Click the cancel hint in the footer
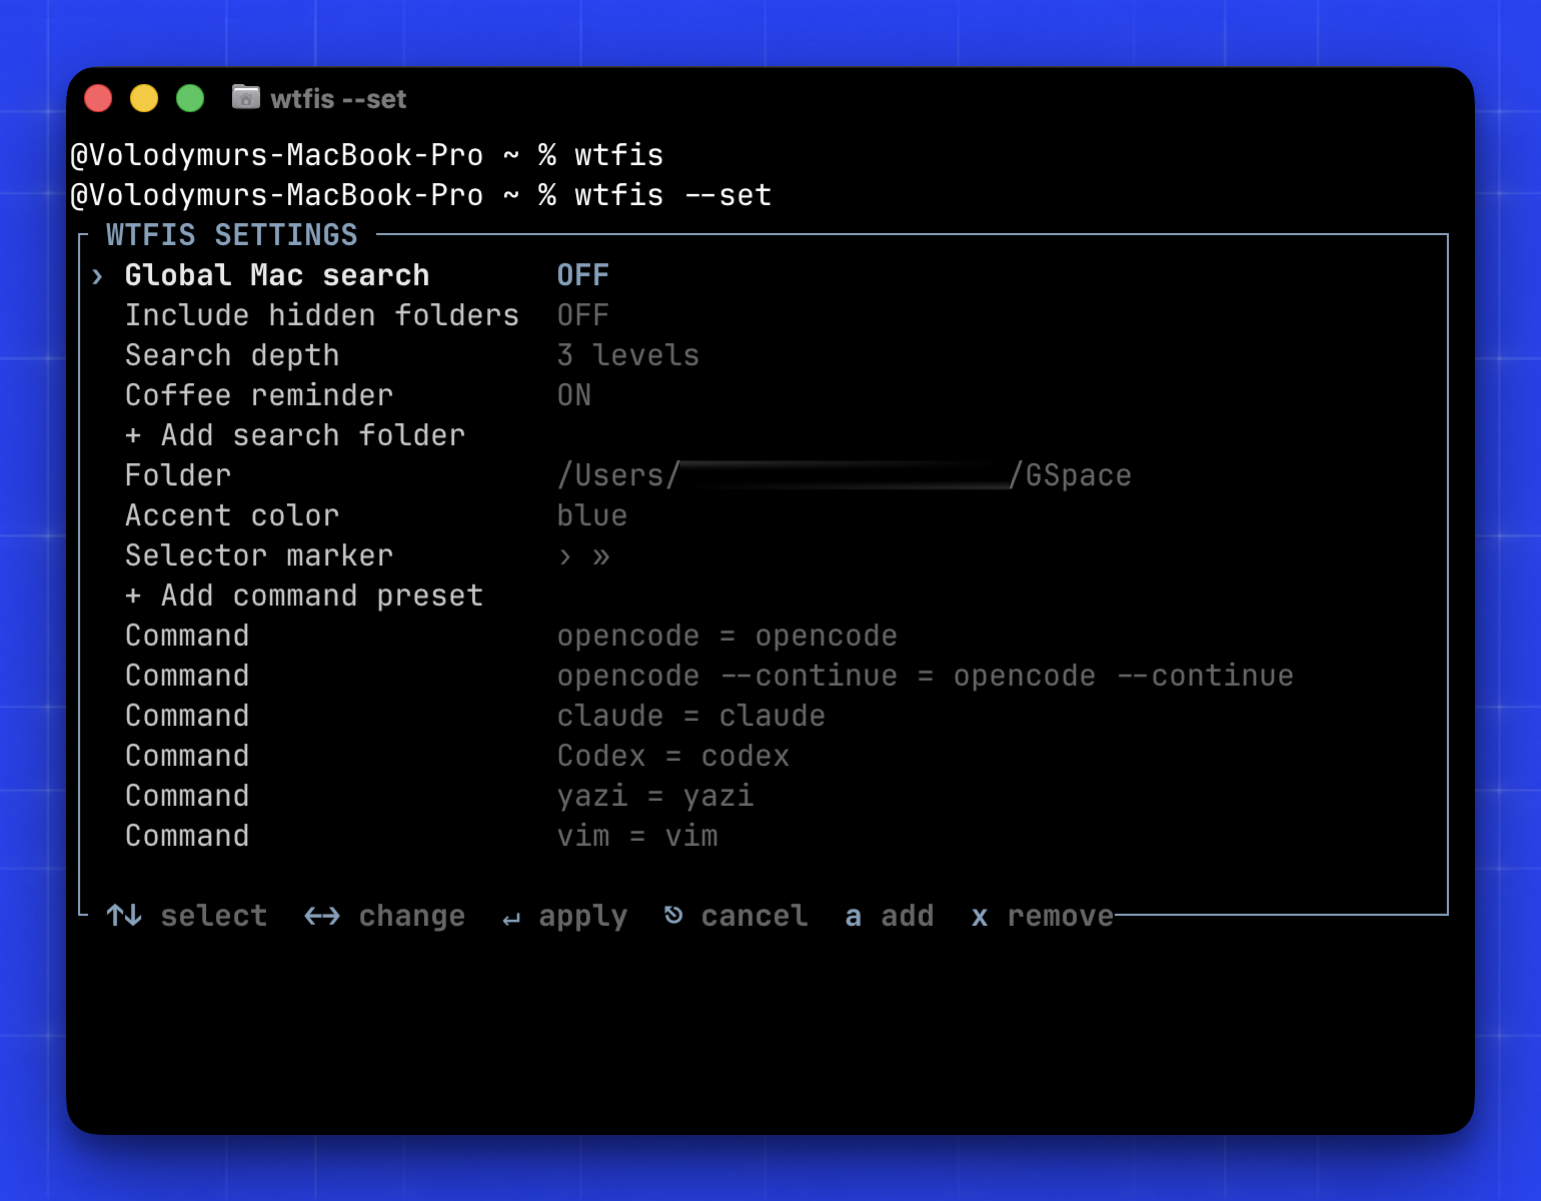The width and height of the screenshot is (1541, 1201). coord(754,916)
